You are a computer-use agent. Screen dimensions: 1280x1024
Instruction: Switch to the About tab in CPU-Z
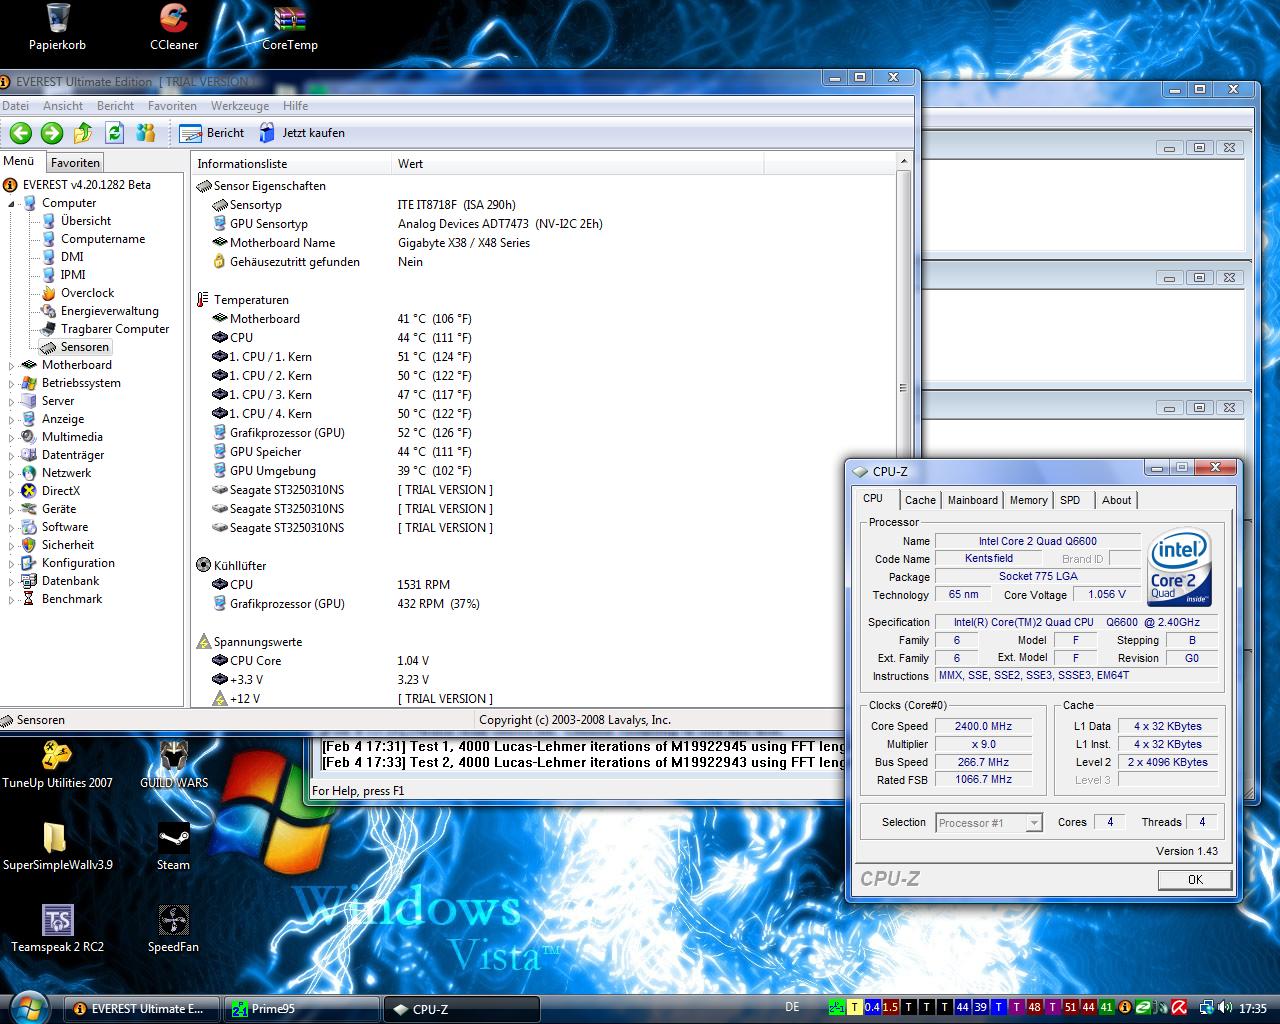point(1116,500)
